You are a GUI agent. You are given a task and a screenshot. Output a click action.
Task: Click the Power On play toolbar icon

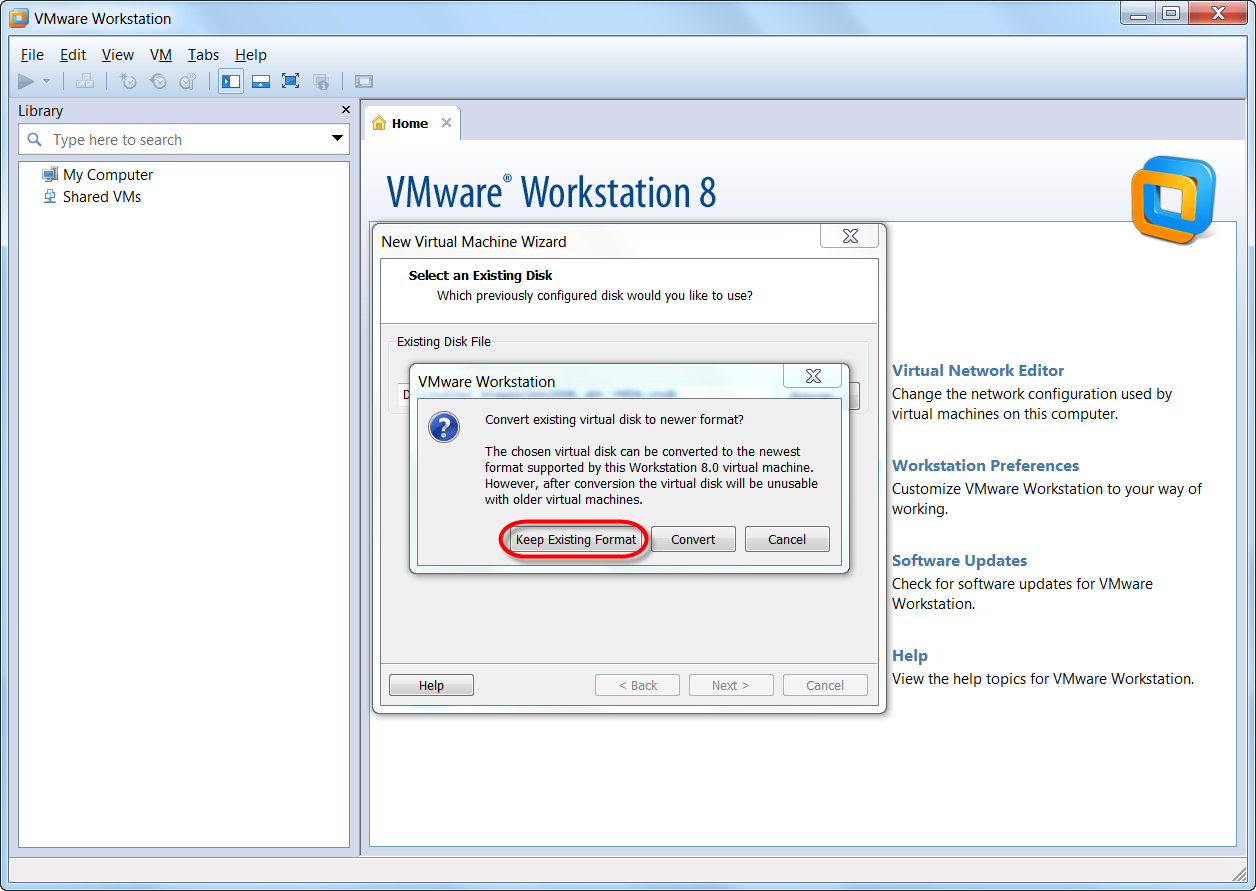tap(26, 81)
